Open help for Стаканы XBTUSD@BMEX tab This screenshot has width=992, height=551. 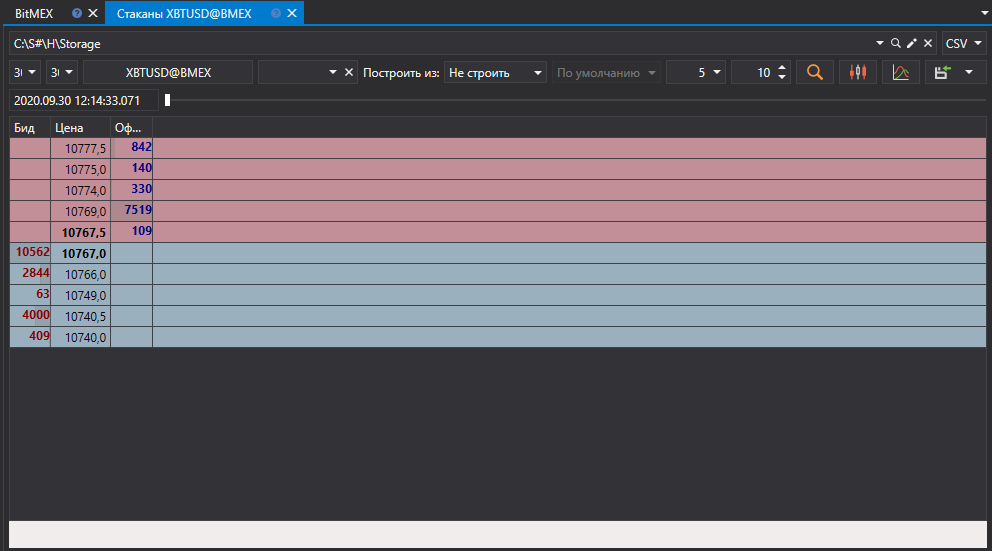click(x=276, y=13)
